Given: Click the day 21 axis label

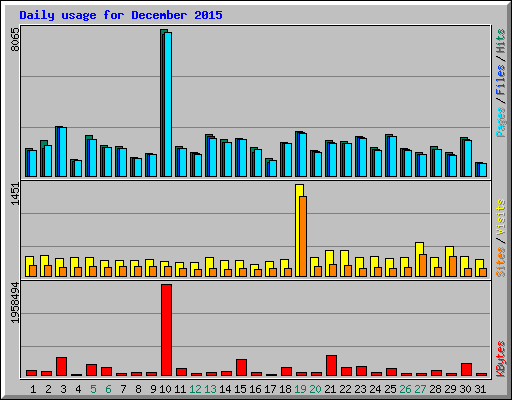Looking at the screenshot, I should [330, 389].
